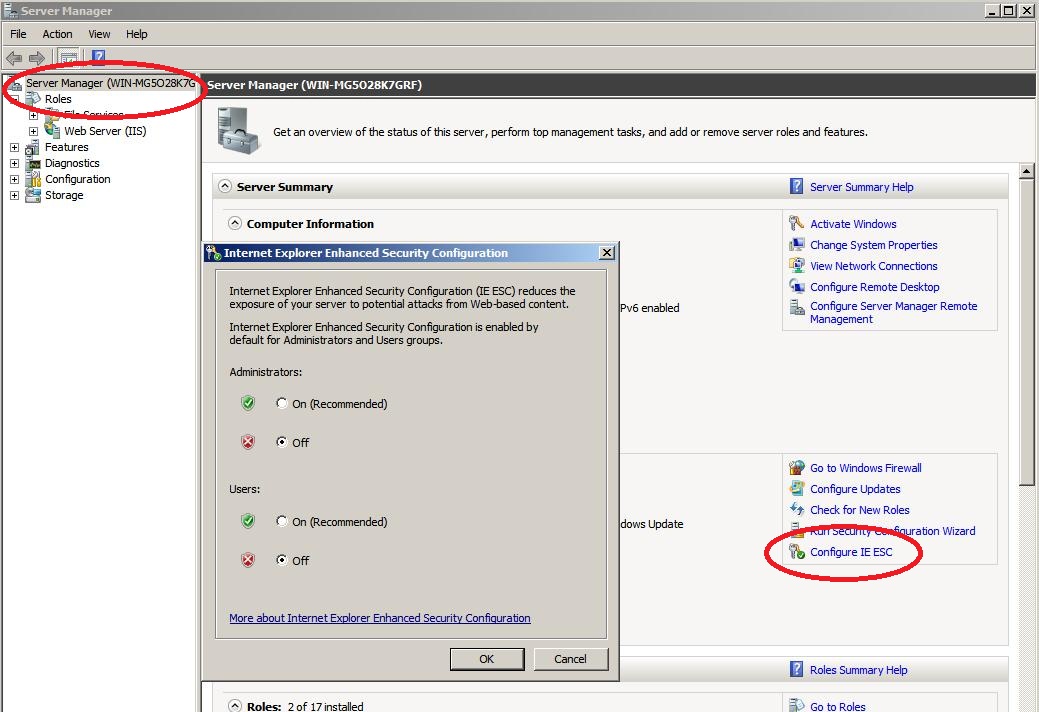Open More about Internet Explorer Enhanced Security link
Image resolution: width=1039 pixels, height=712 pixels.
click(380, 618)
